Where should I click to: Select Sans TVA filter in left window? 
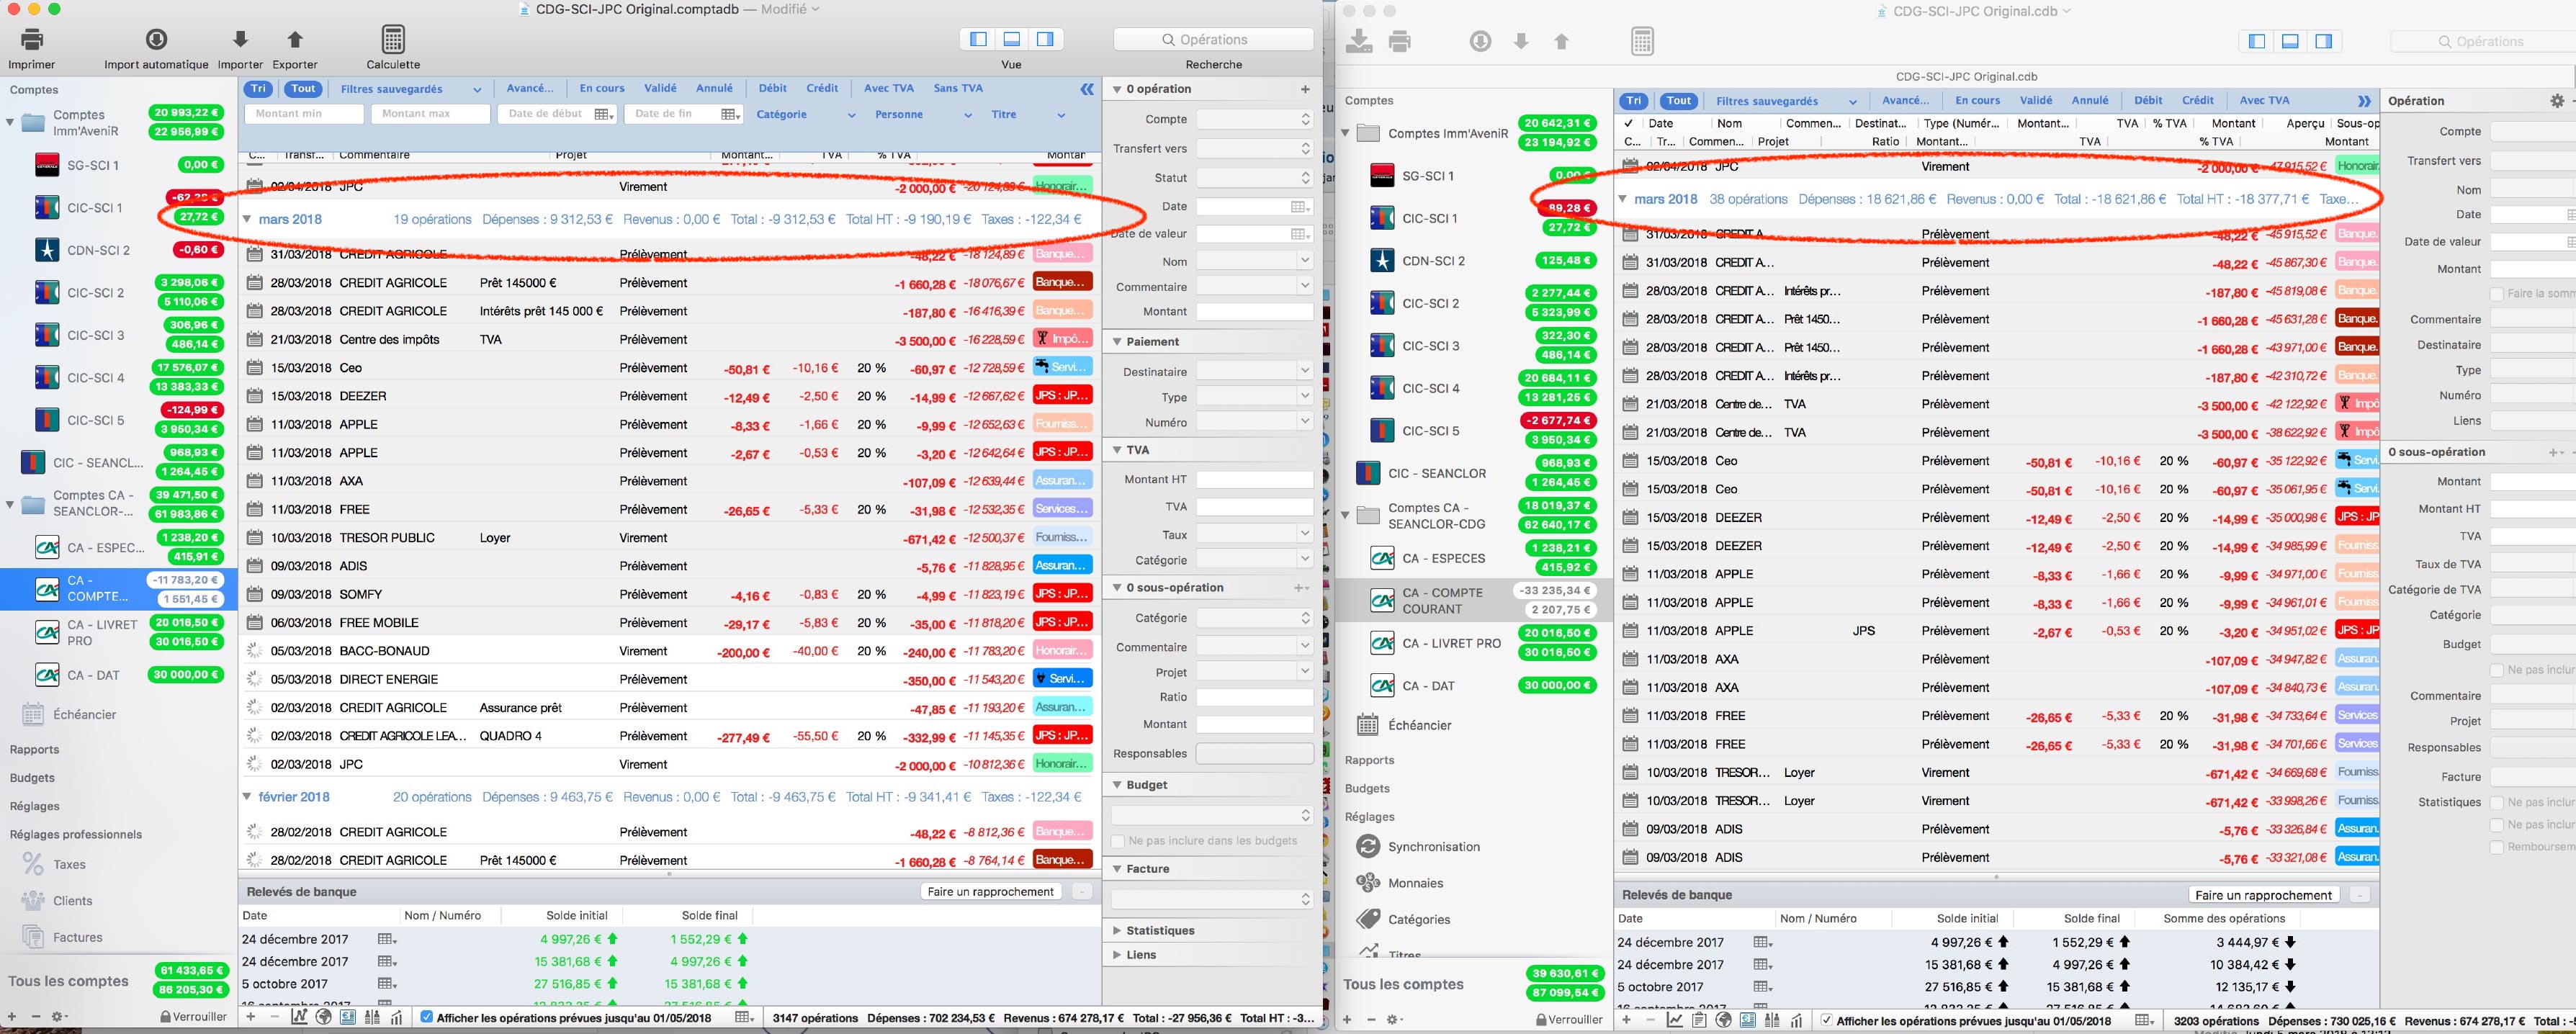coord(958,88)
